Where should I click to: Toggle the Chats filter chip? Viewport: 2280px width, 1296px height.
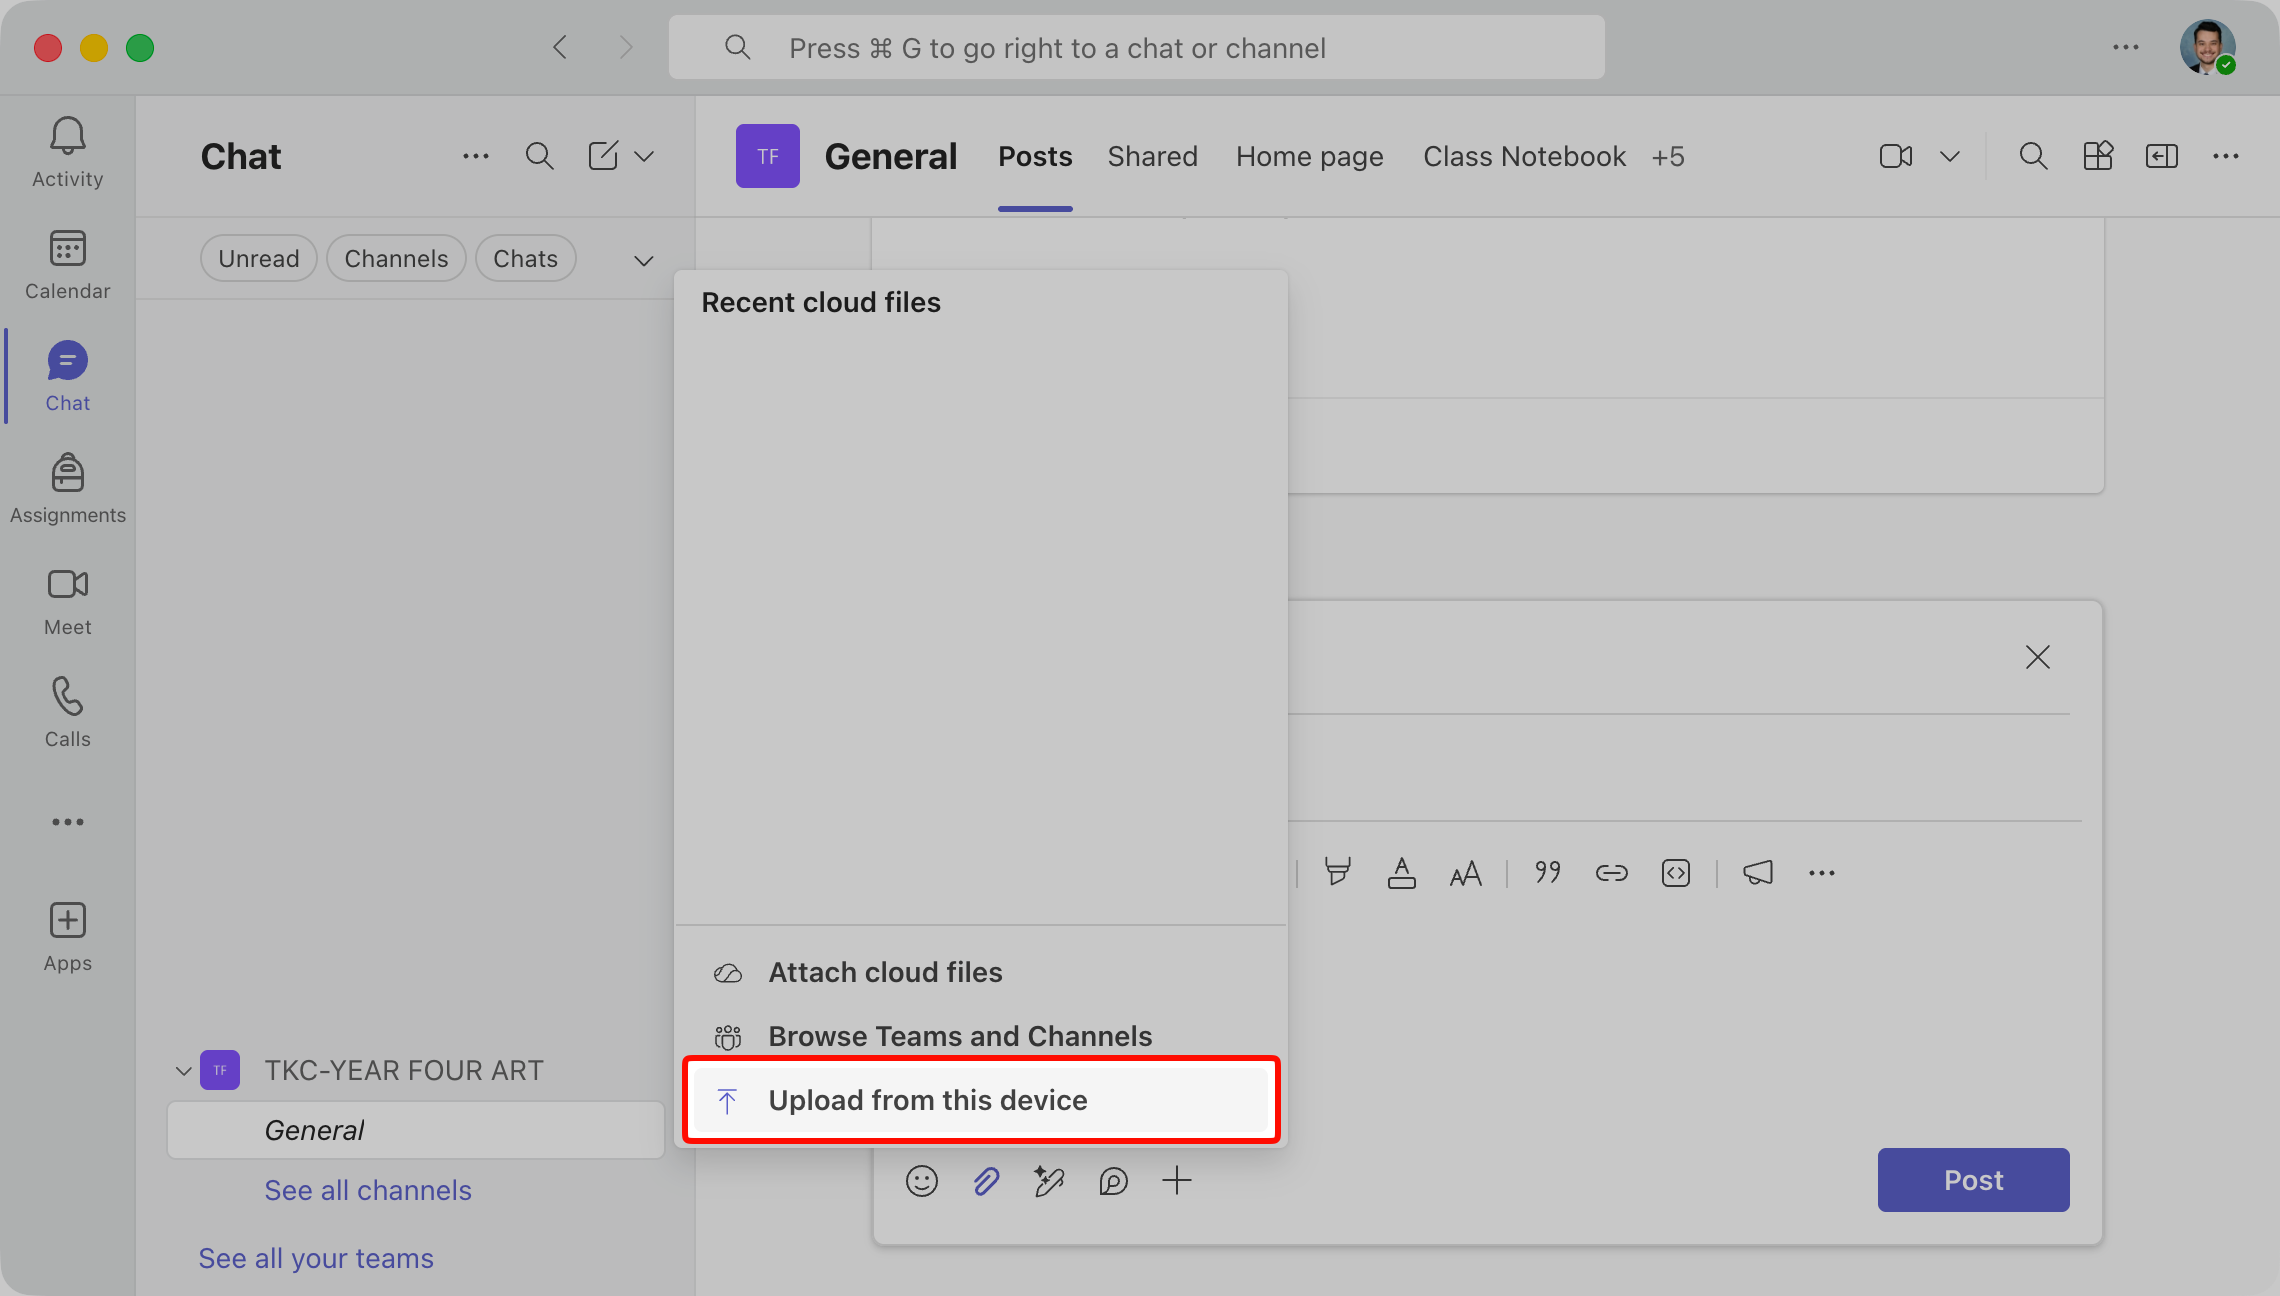525,258
